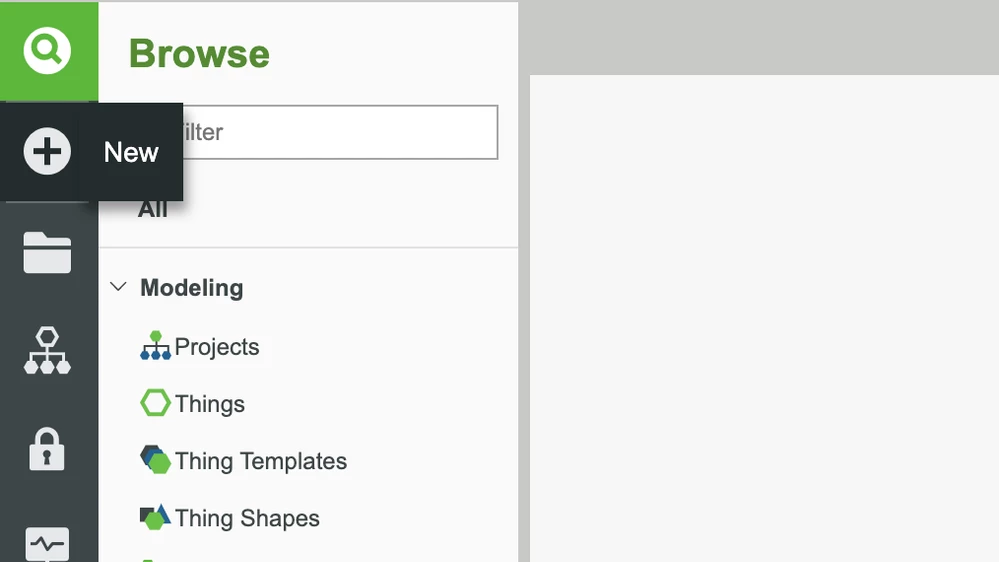Click the Monitoring pulse icon
Screen dimensions: 999x562
(x=48, y=545)
